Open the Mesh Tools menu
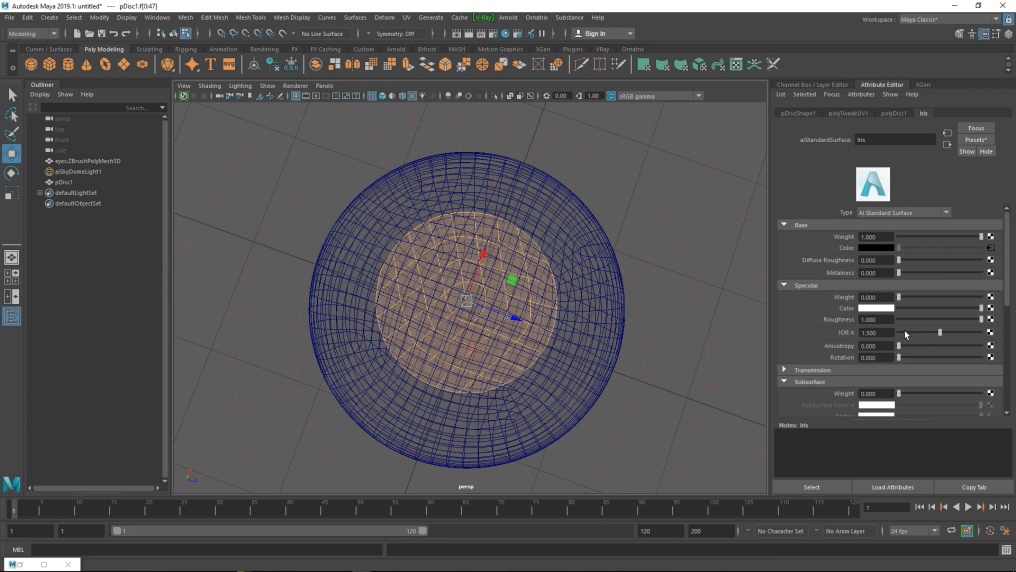Screen dimensions: 1016x572 coord(250,17)
